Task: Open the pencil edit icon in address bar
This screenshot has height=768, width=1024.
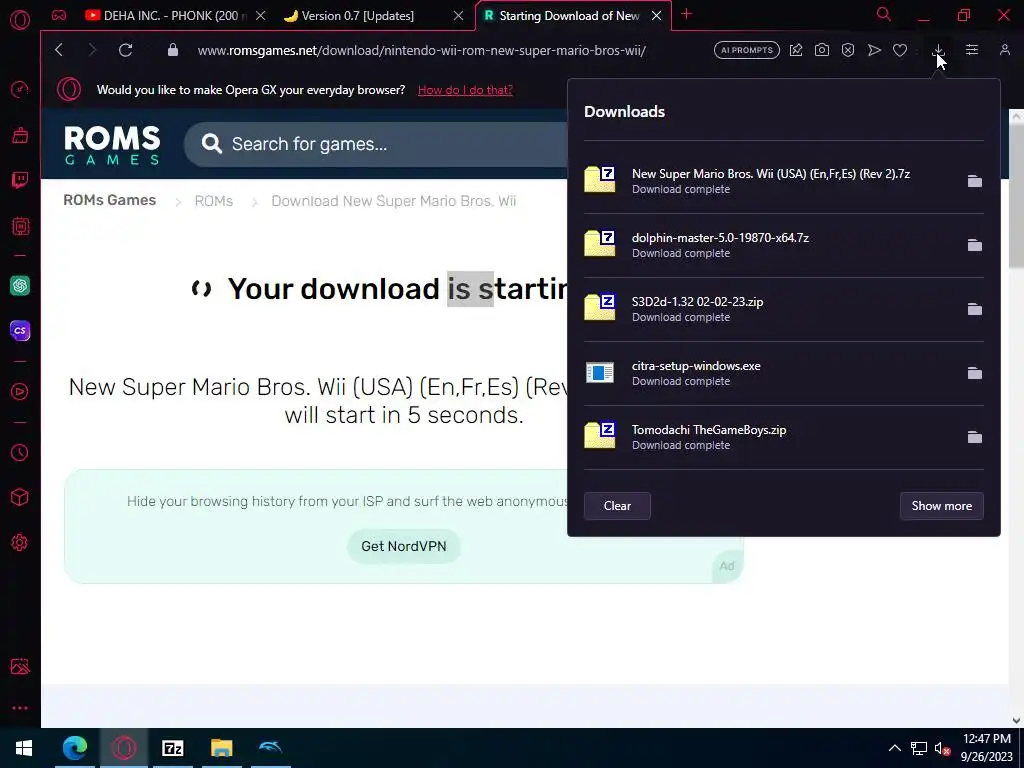Action: pos(796,50)
